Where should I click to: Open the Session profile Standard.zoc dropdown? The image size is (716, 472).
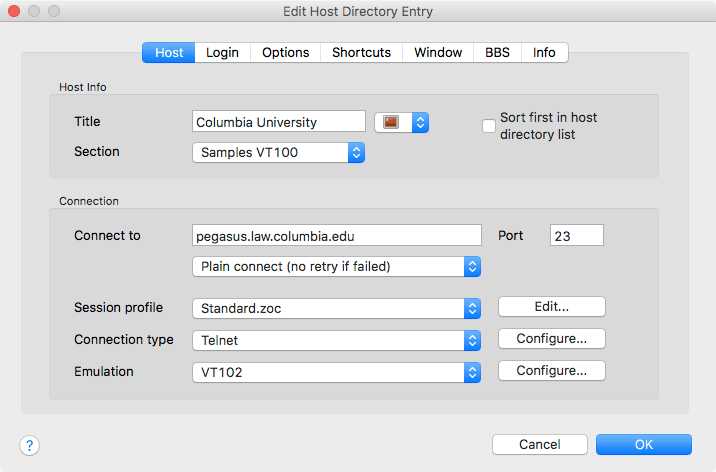tap(336, 308)
